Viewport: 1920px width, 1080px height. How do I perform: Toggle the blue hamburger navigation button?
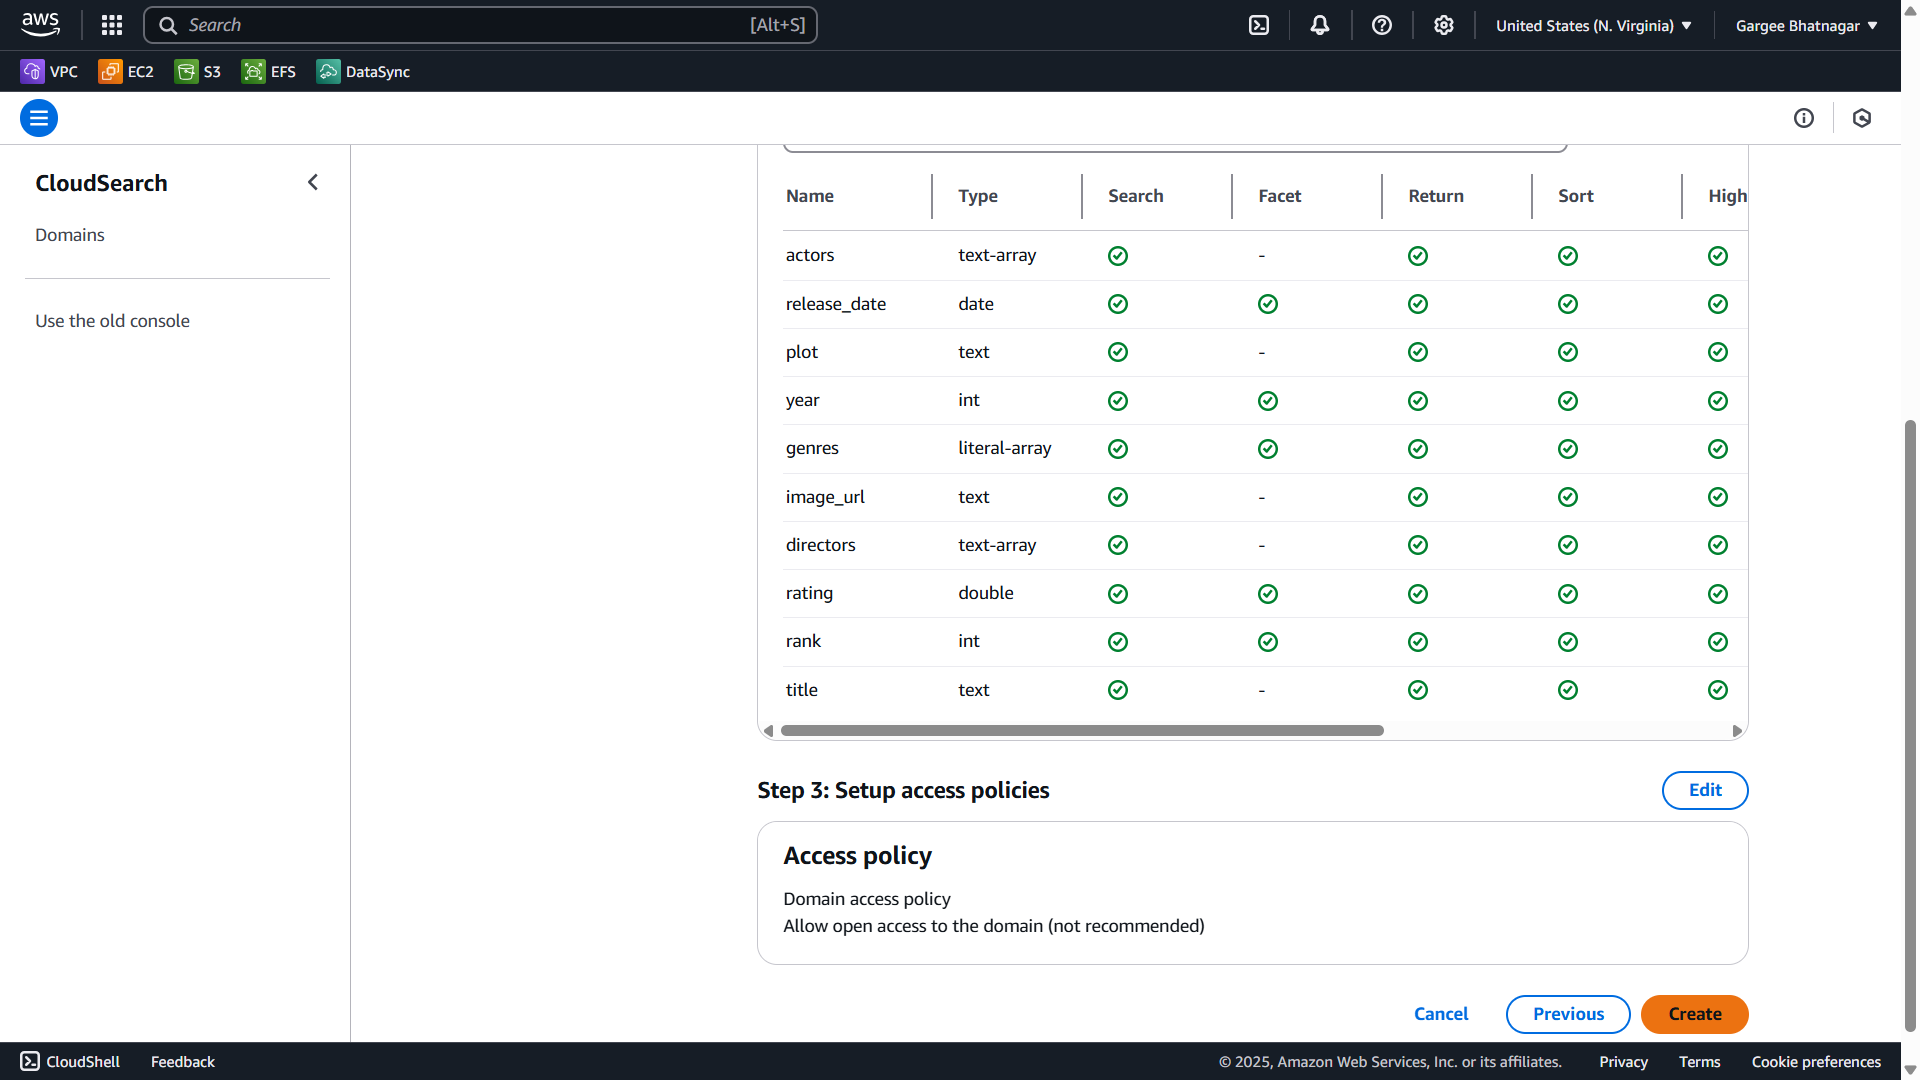point(39,118)
